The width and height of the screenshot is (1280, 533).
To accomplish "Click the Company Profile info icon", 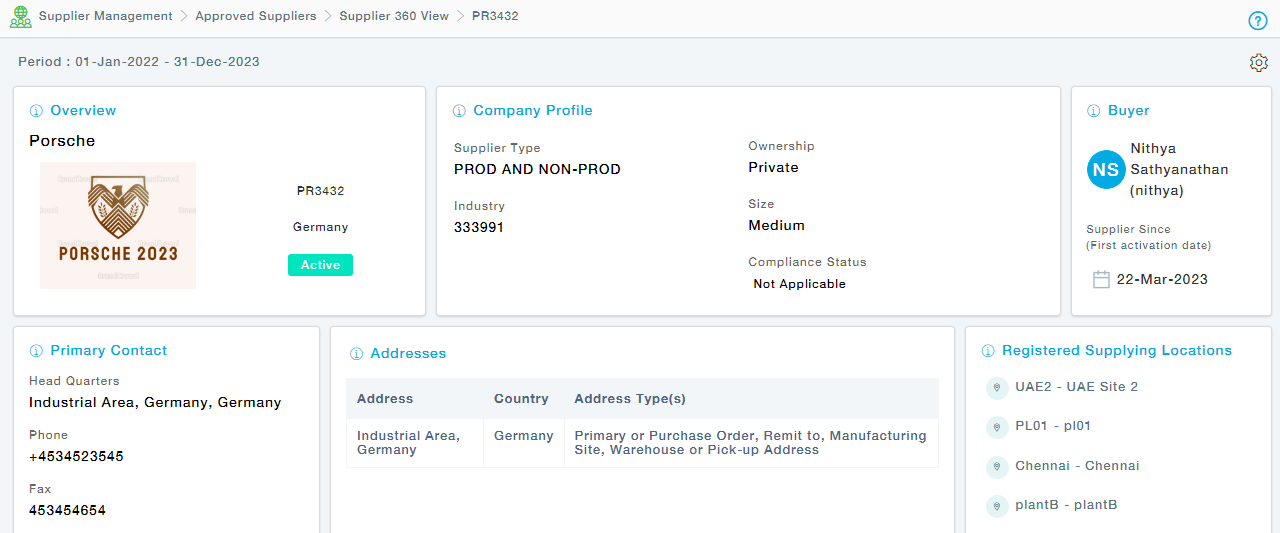I will pyautogui.click(x=459, y=111).
